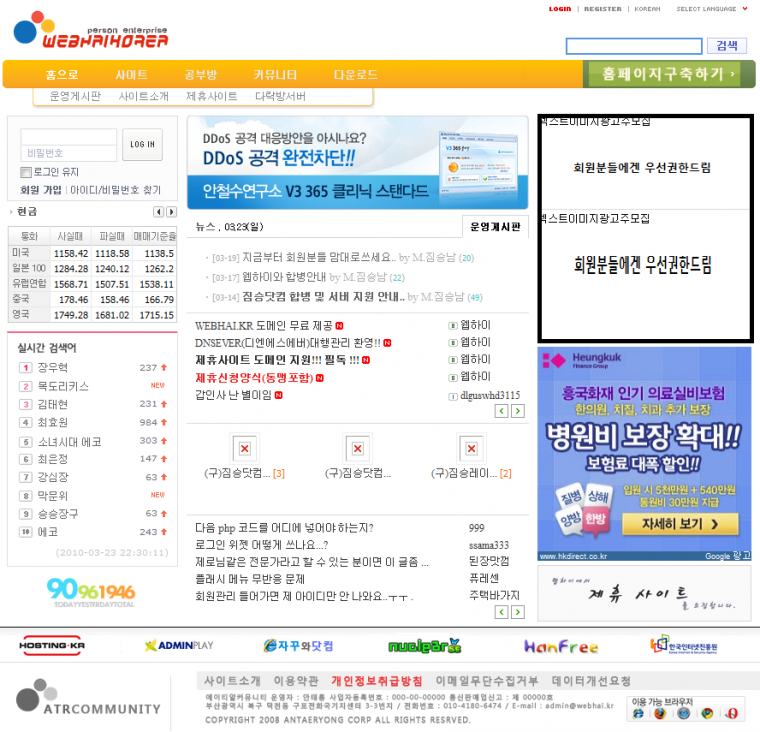Click the 이메일무단수집거부 footer link
This screenshot has width=760, height=732.
(486, 681)
